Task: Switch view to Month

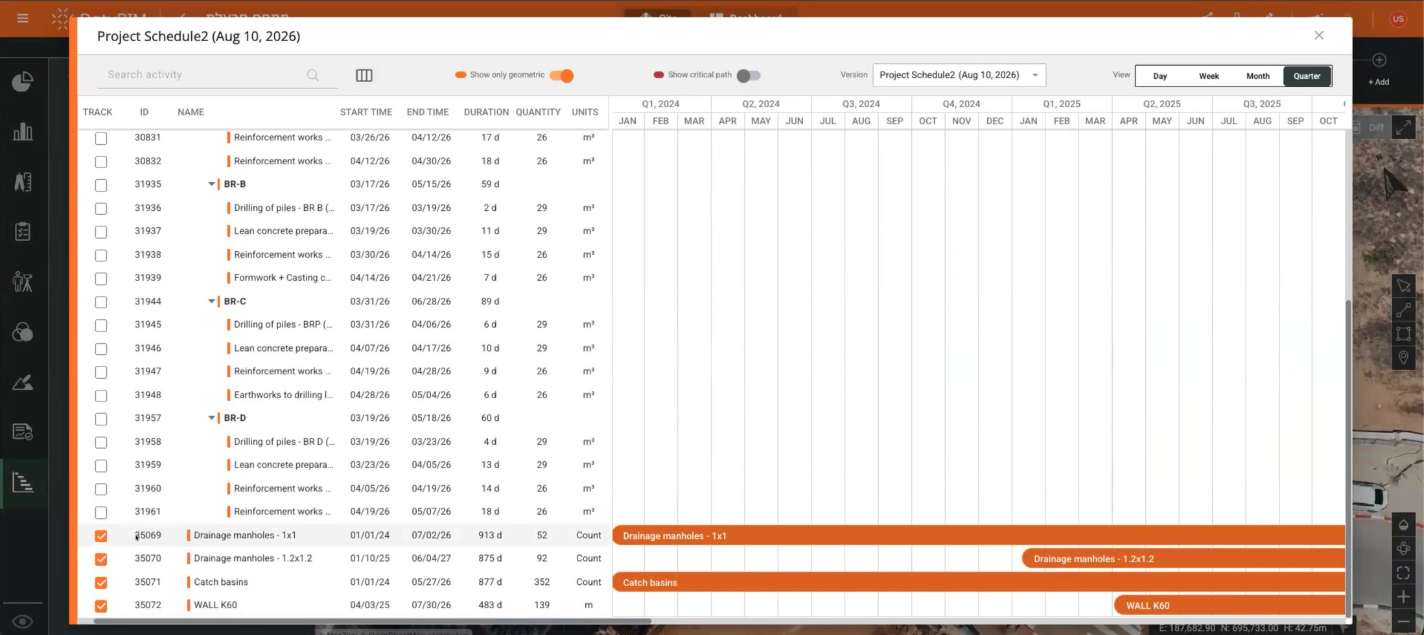Action: 1258,76
